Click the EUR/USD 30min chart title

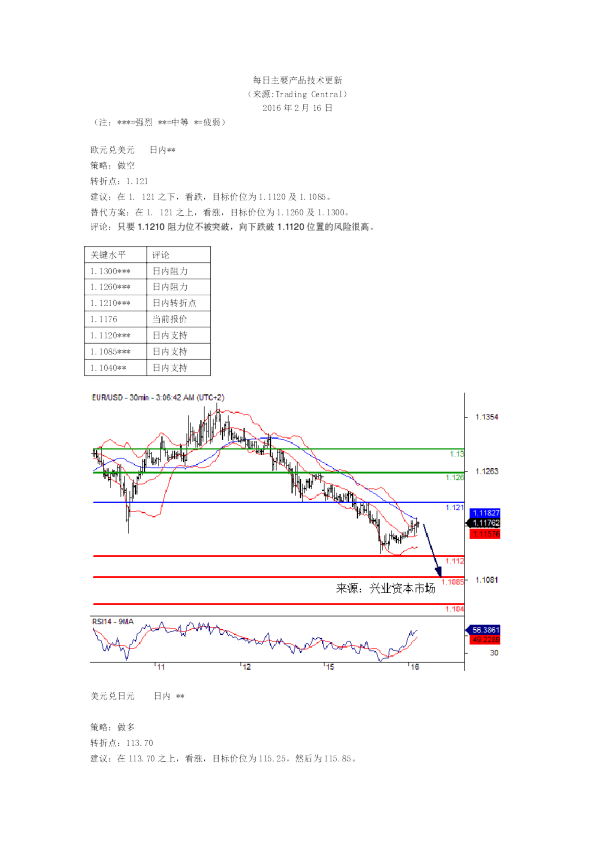tap(158, 397)
